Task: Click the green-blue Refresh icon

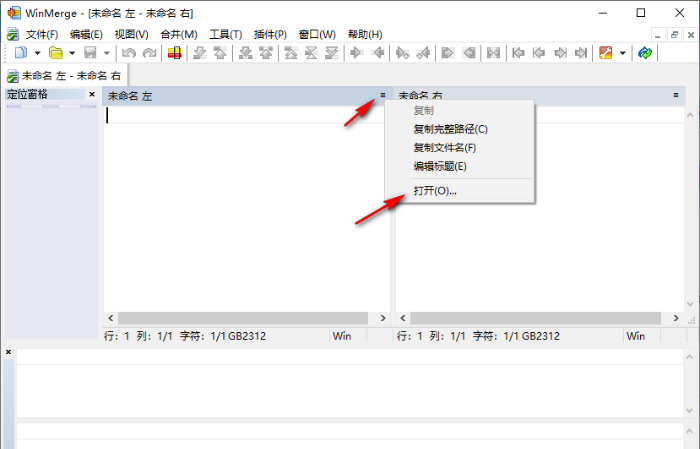Action: [x=645, y=53]
